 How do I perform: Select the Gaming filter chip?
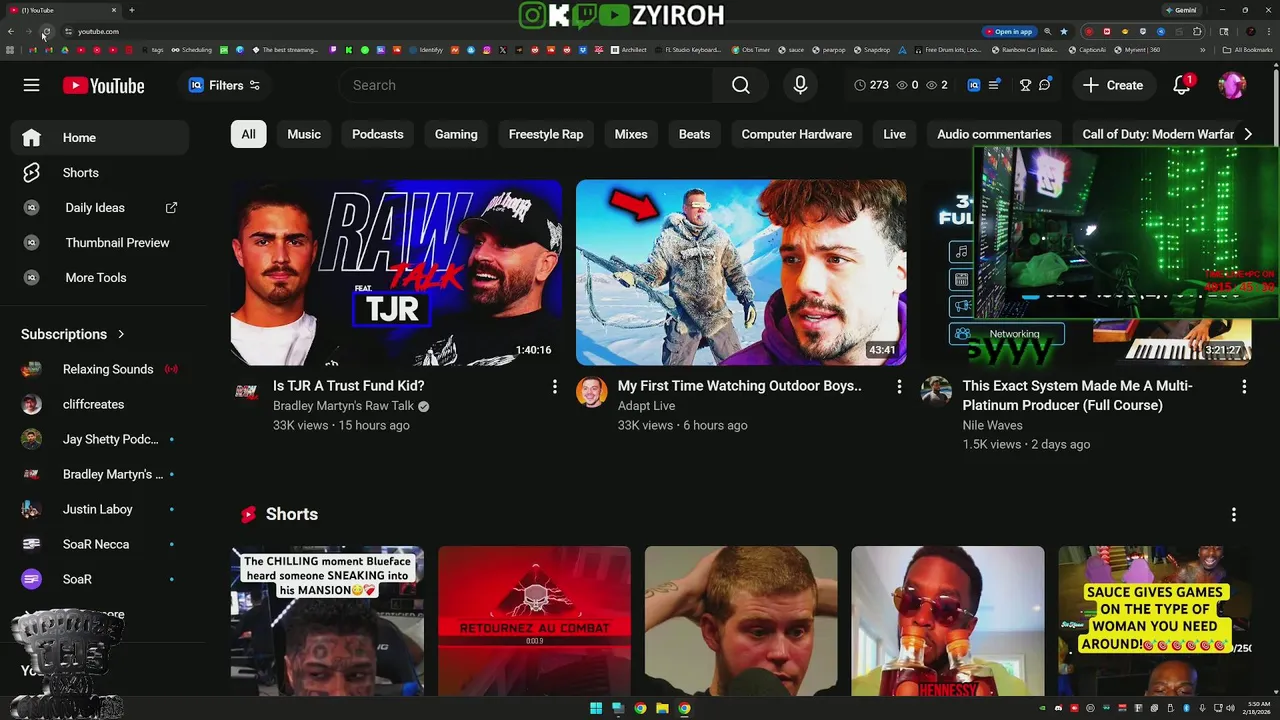coord(456,134)
